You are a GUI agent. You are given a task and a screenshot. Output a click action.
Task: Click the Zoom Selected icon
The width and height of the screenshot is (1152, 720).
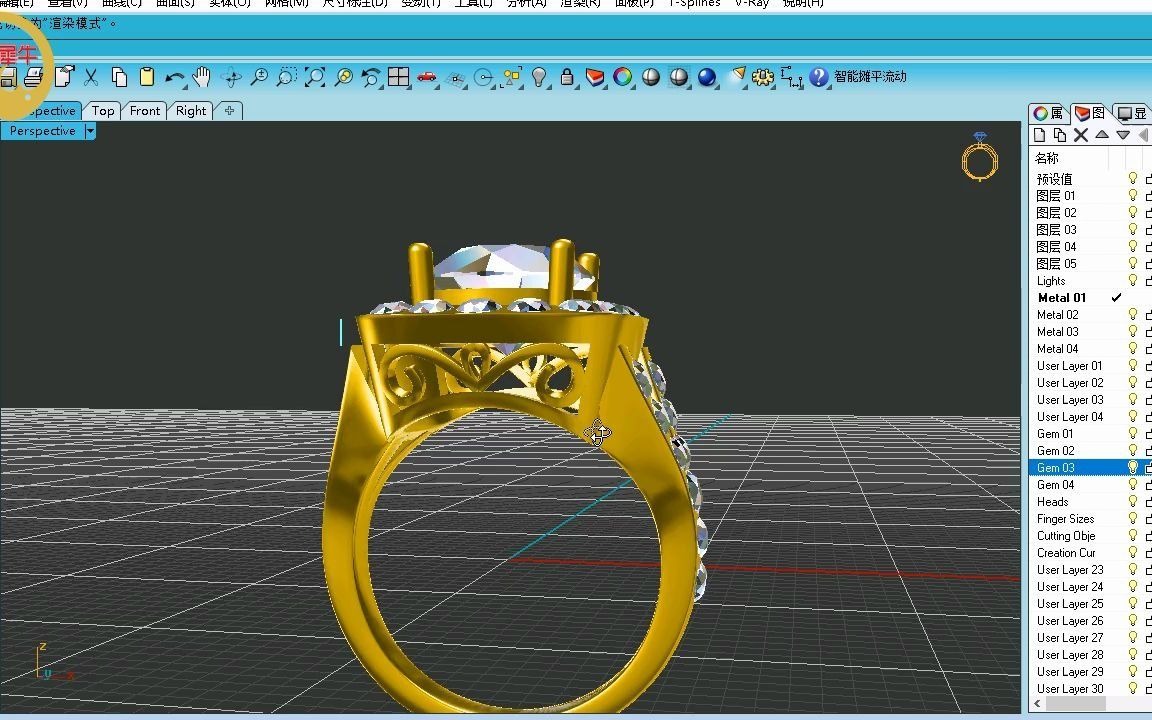point(343,76)
